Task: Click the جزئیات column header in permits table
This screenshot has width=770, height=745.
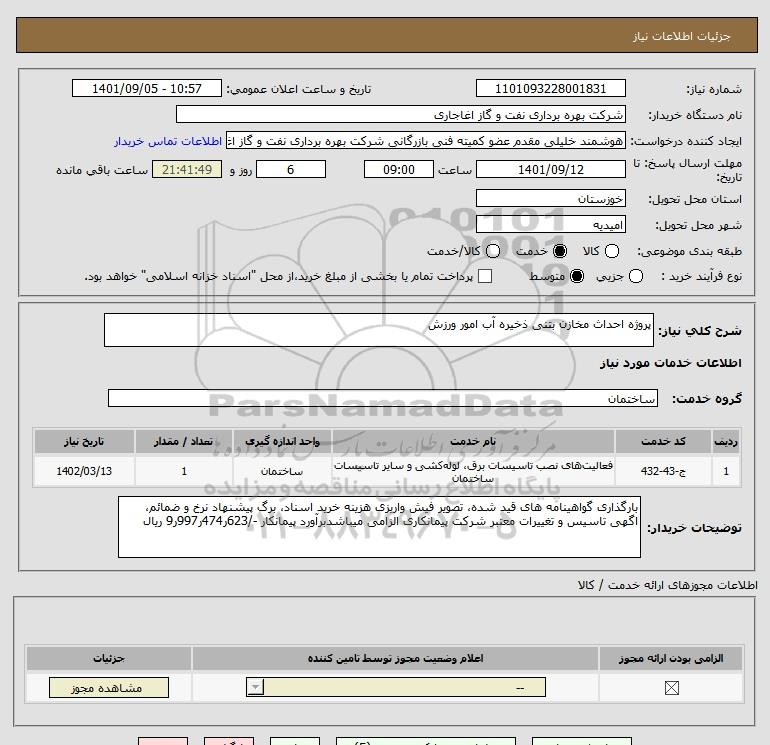Action: pos(109,659)
